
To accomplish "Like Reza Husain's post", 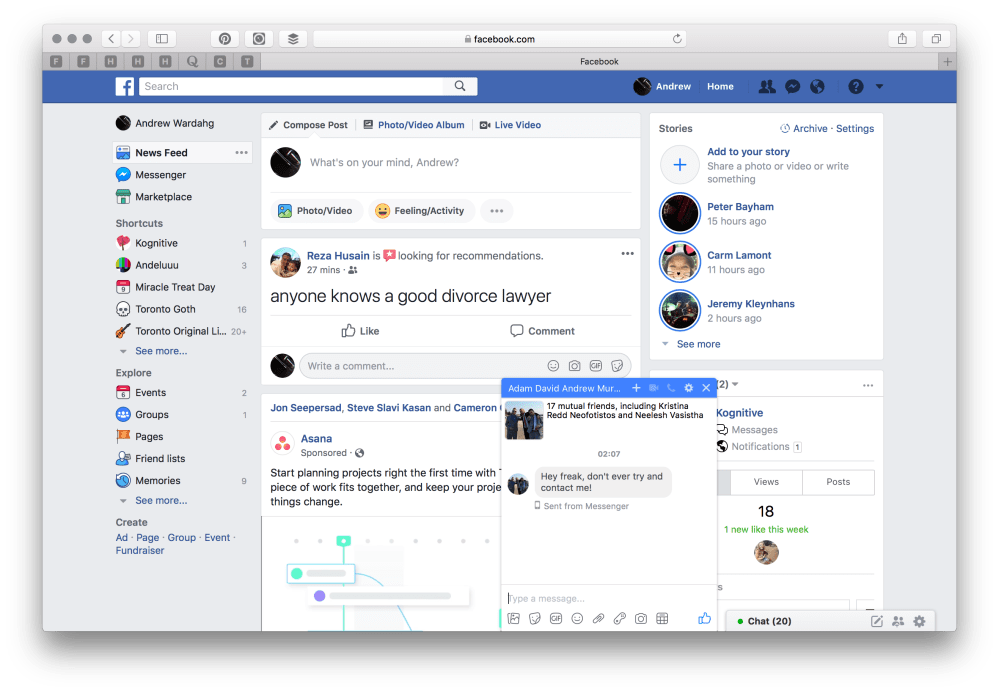I will point(360,331).
